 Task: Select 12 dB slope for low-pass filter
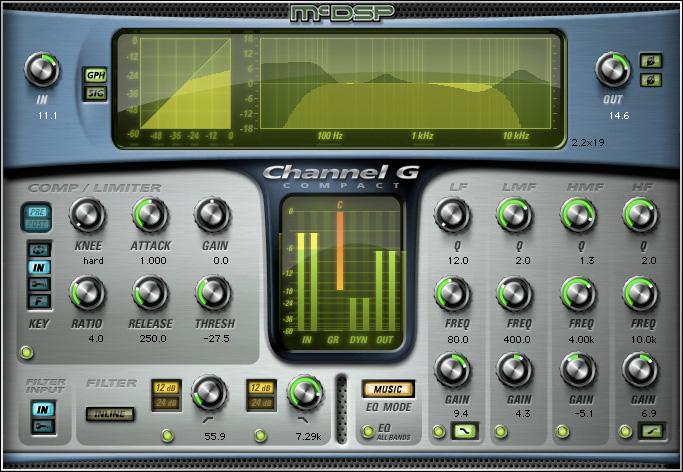coord(261,388)
